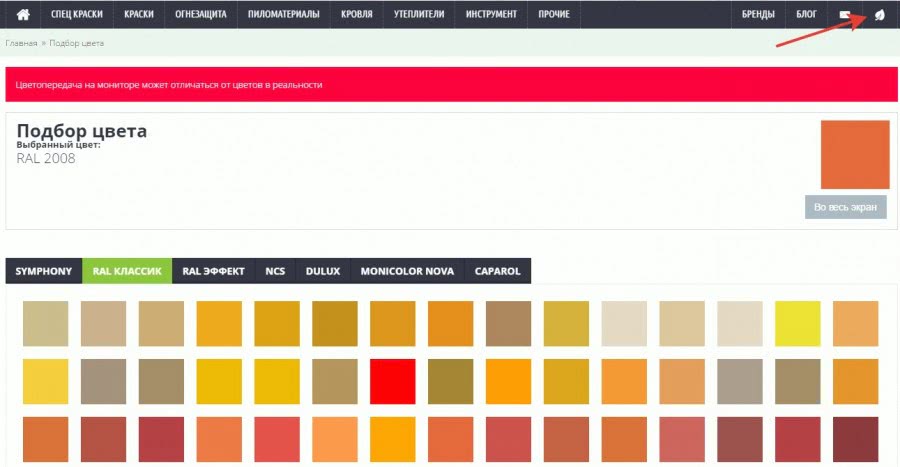
Task: Open the MONICOLOR NOVA tab
Action: [407, 271]
